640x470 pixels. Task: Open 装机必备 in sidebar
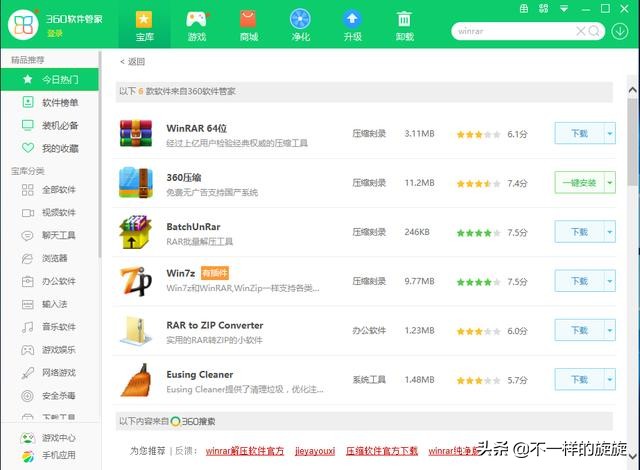pos(49,125)
